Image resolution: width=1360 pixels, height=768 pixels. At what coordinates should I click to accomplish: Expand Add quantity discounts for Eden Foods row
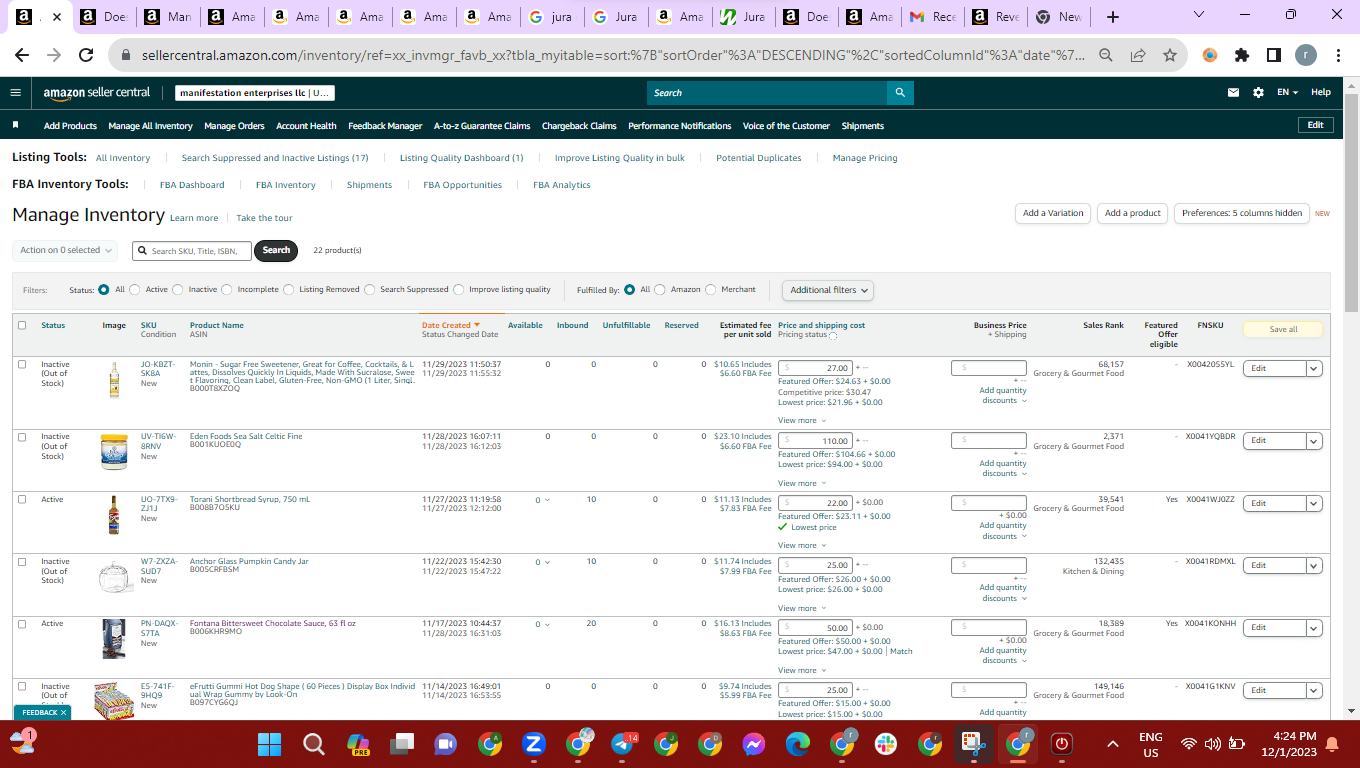[1003, 468]
